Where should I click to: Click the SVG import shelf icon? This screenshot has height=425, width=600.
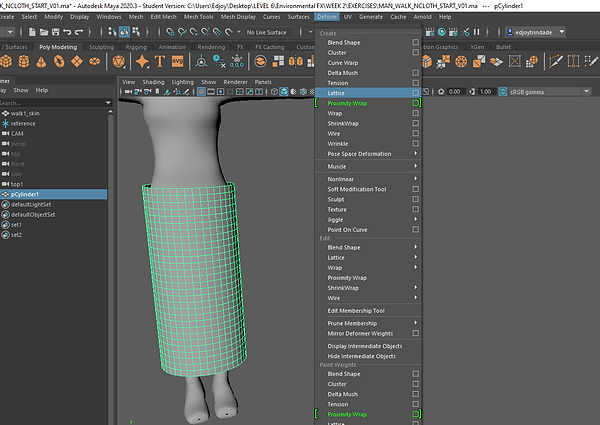(178, 61)
